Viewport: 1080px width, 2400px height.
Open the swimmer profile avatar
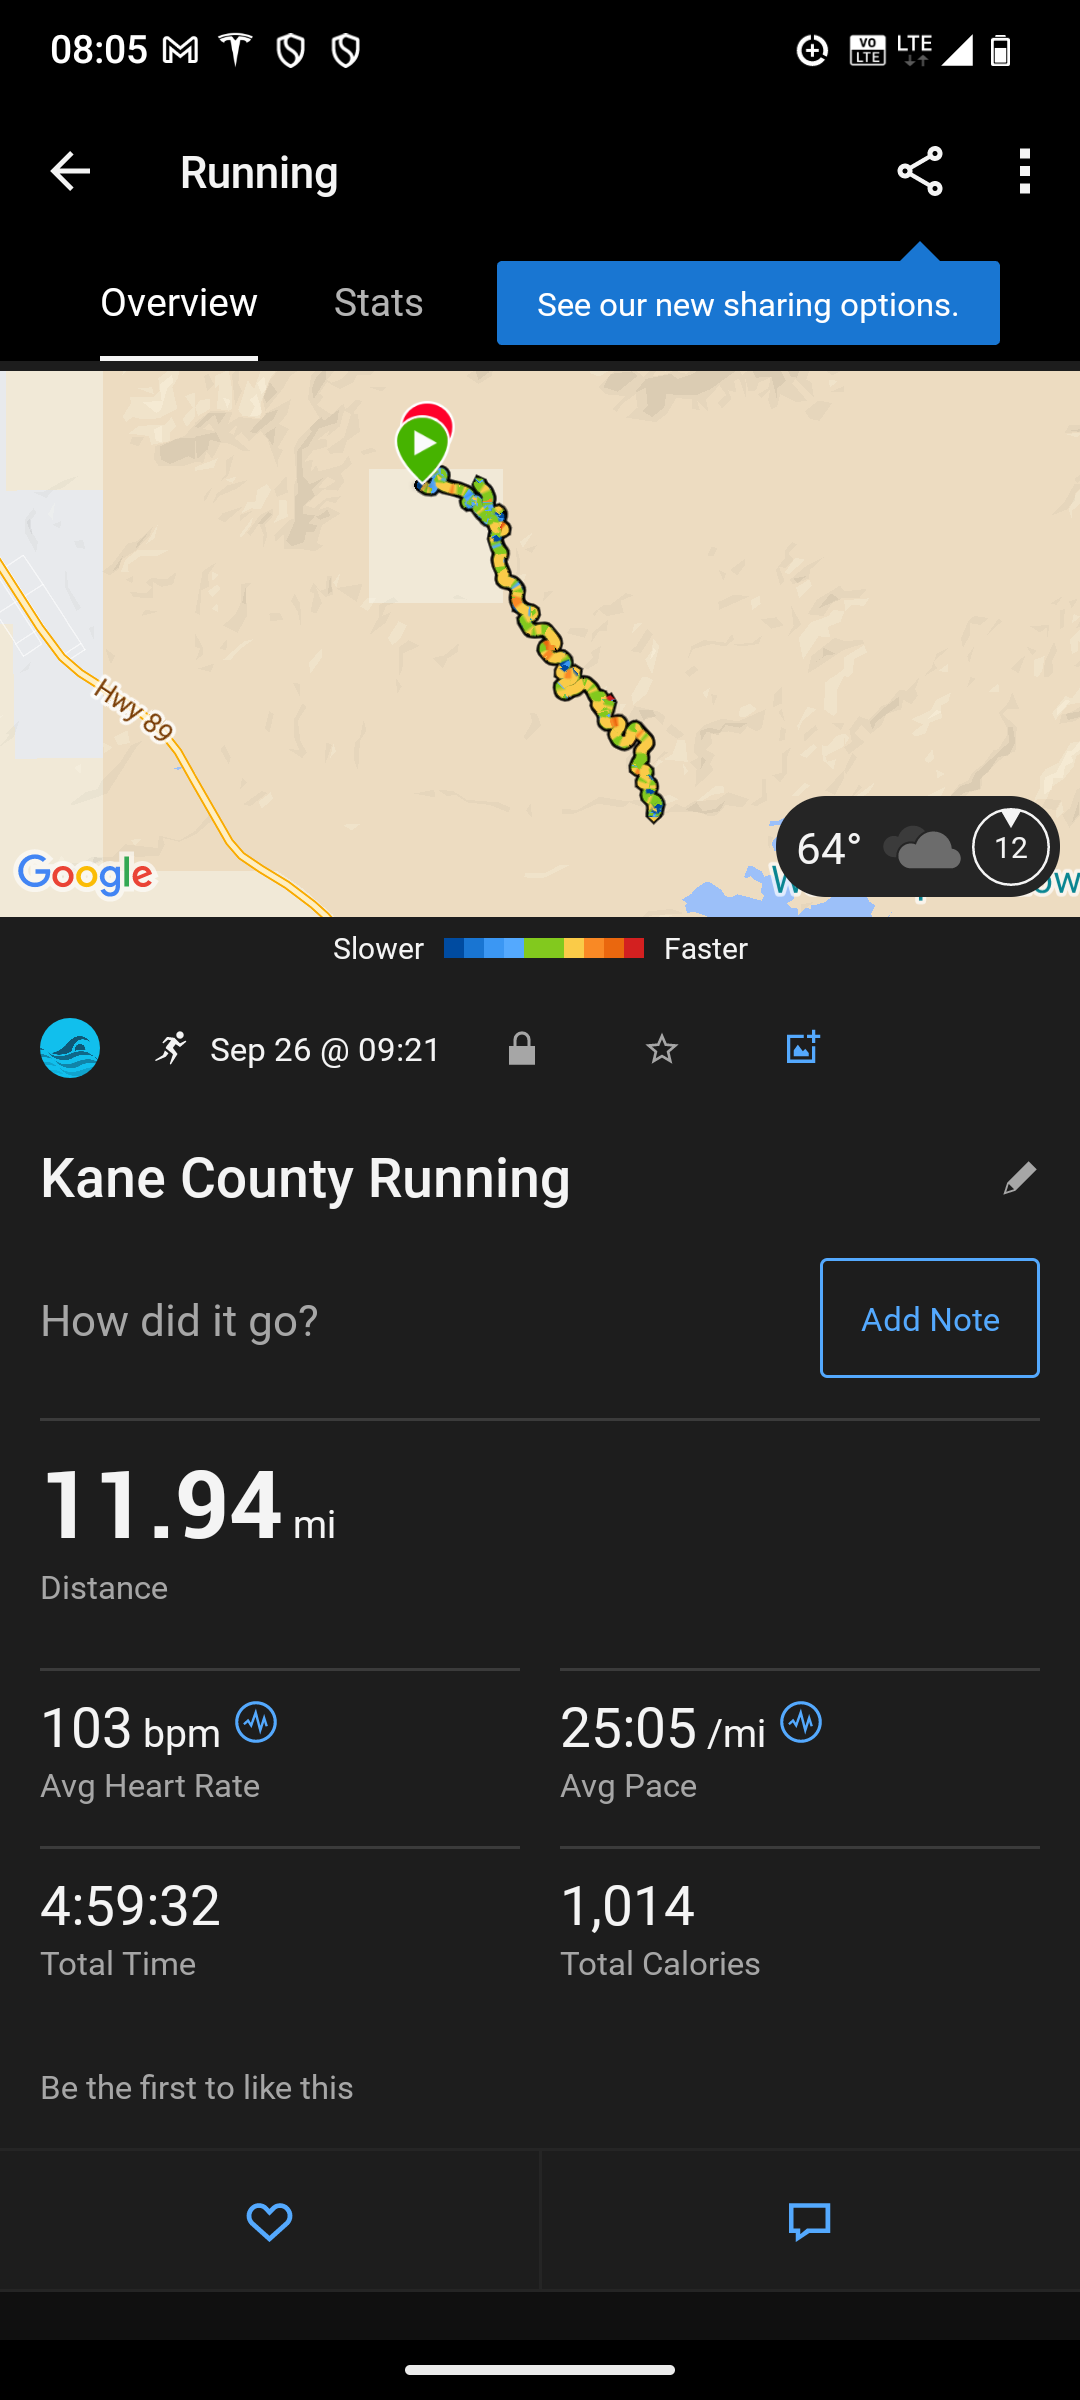click(x=70, y=1048)
